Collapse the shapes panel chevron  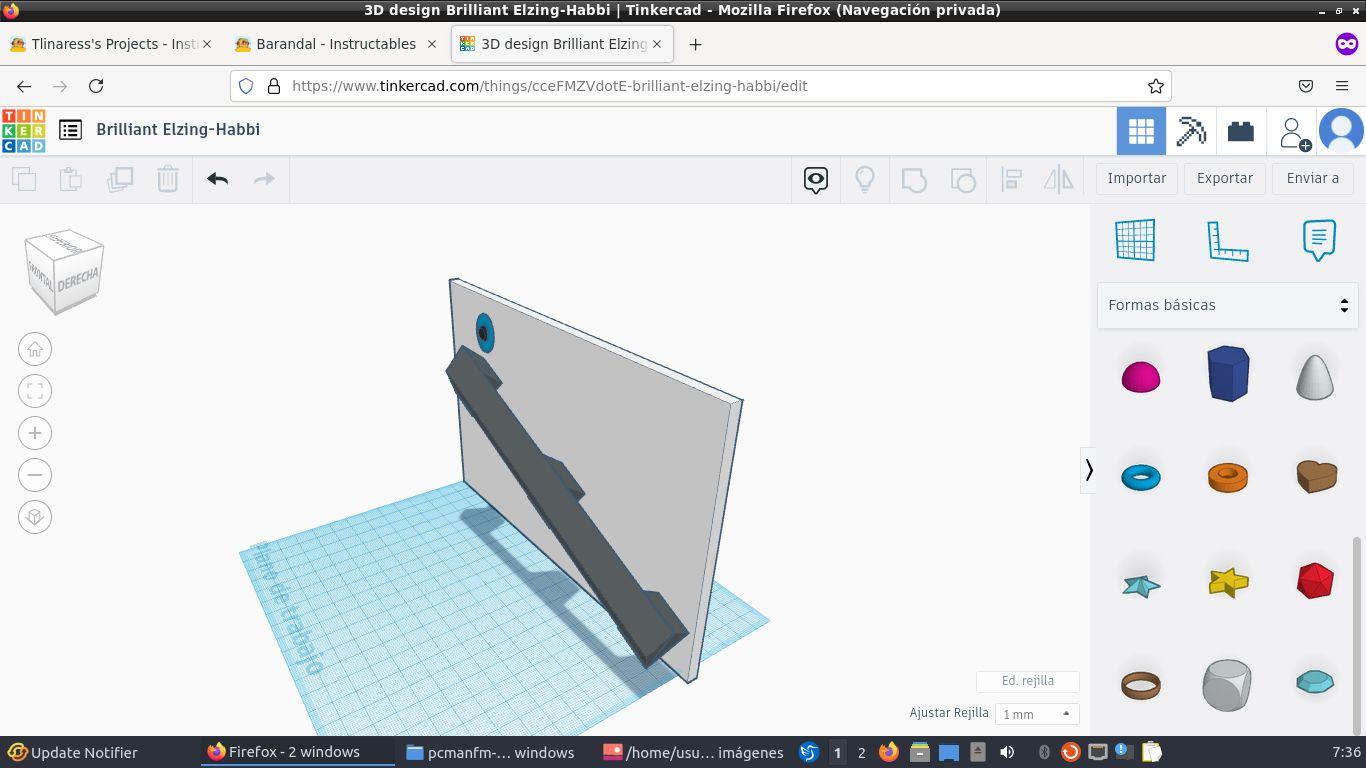click(1089, 470)
